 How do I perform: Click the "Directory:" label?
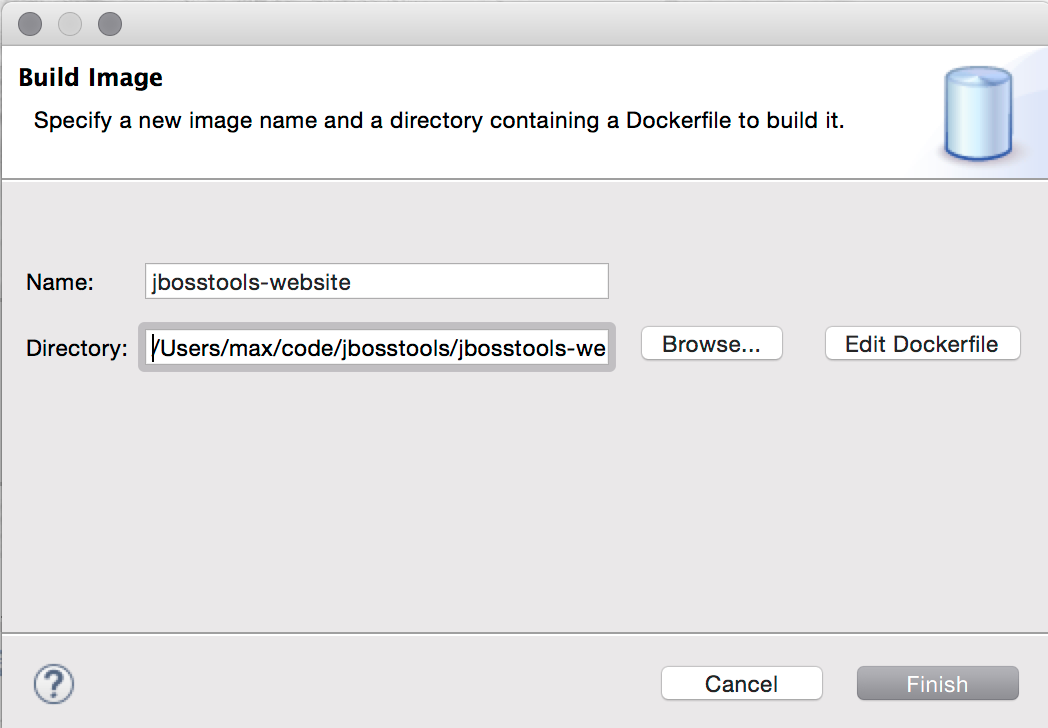tap(77, 348)
